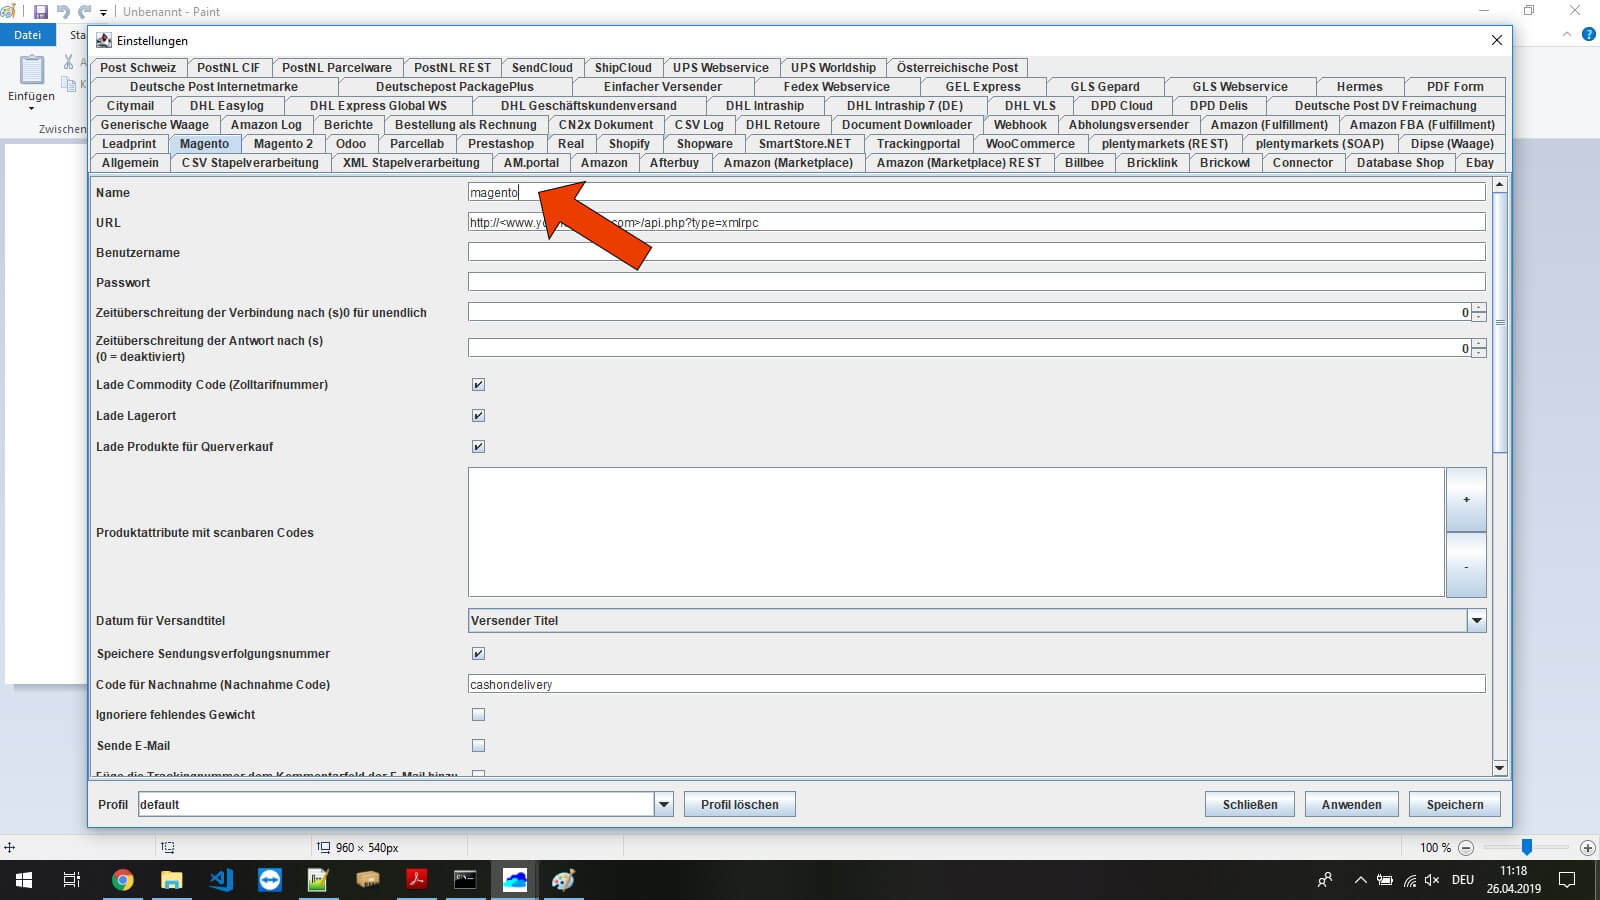Enable Sende E-Mail checkbox

point(478,746)
